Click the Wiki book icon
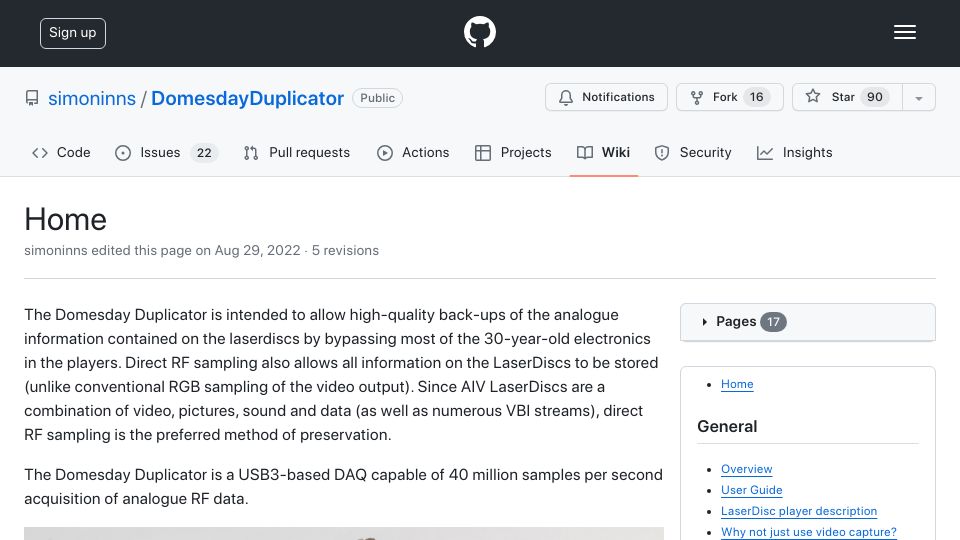This screenshot has height=540, width=960. tap(585, 152)
